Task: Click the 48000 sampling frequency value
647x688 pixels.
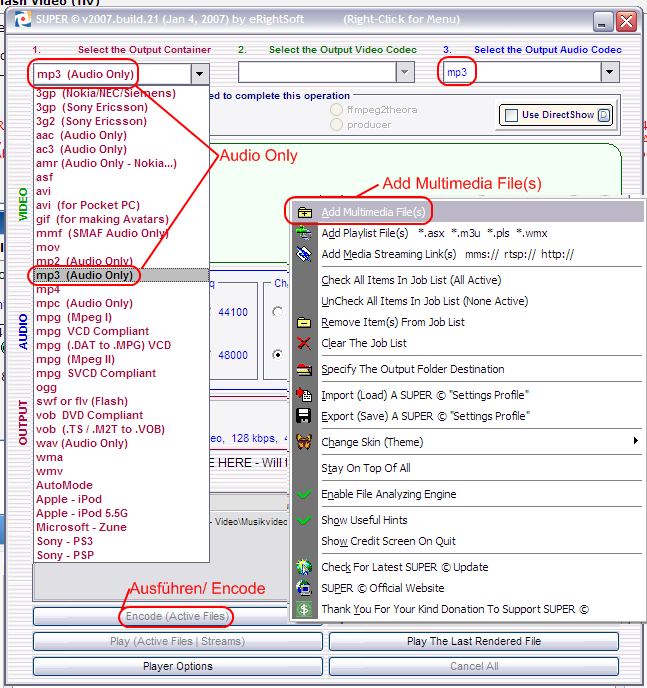Action: (x=233, y=355)
